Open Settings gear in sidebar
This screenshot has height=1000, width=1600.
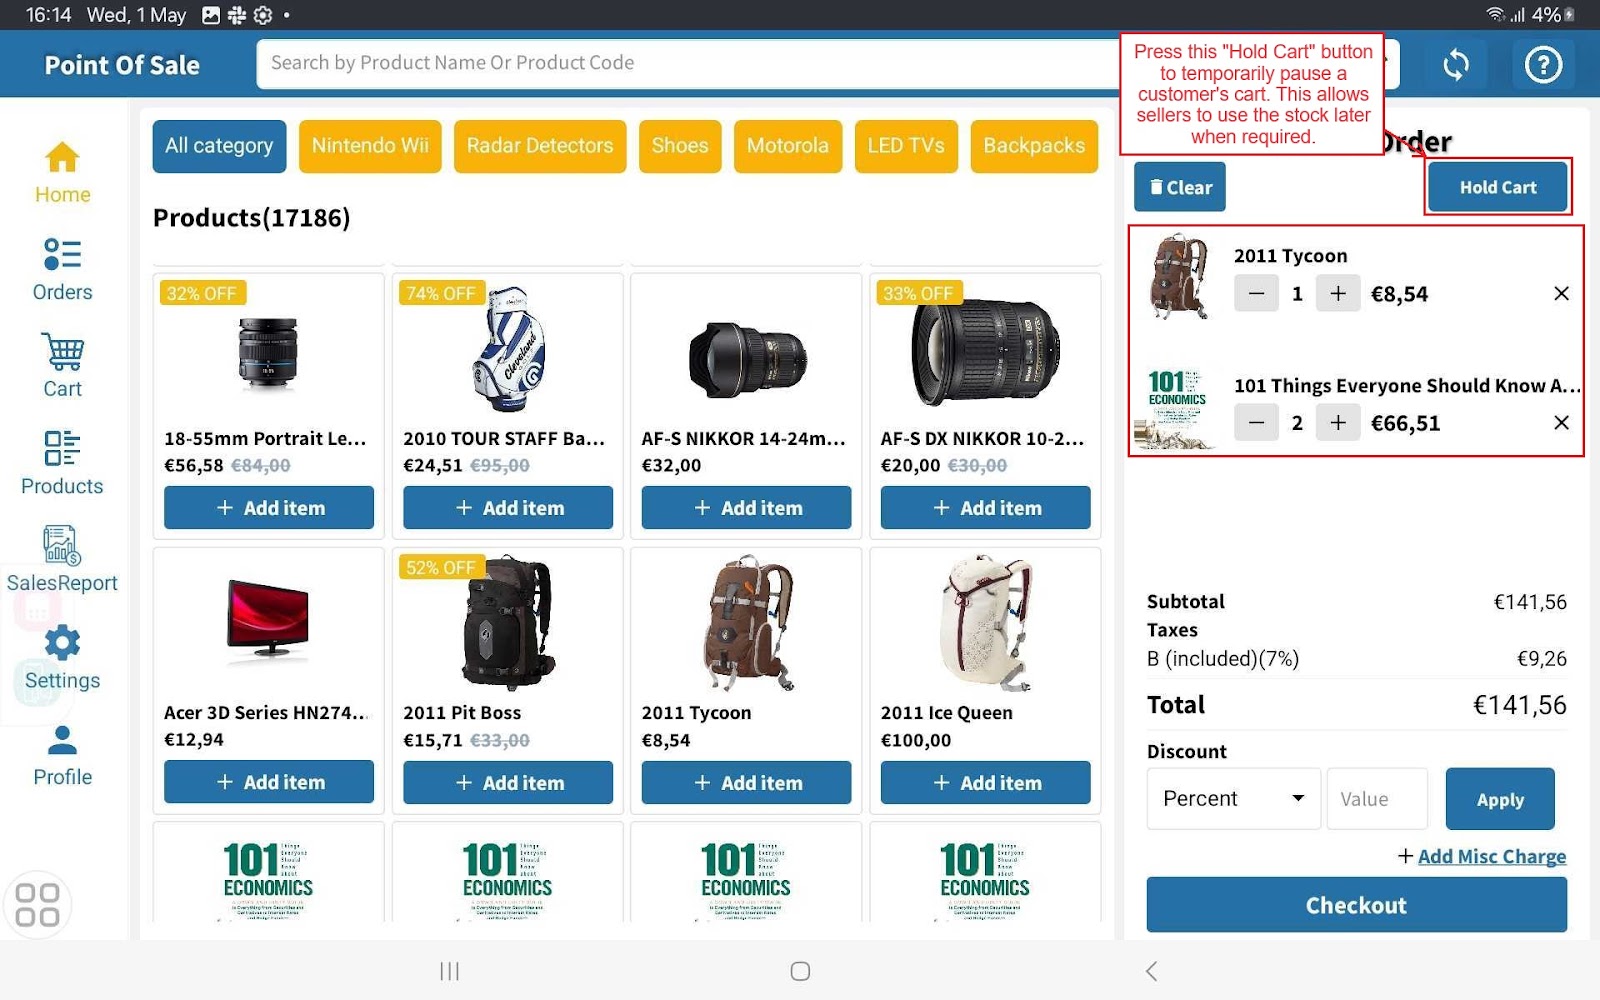click(62, 643)
